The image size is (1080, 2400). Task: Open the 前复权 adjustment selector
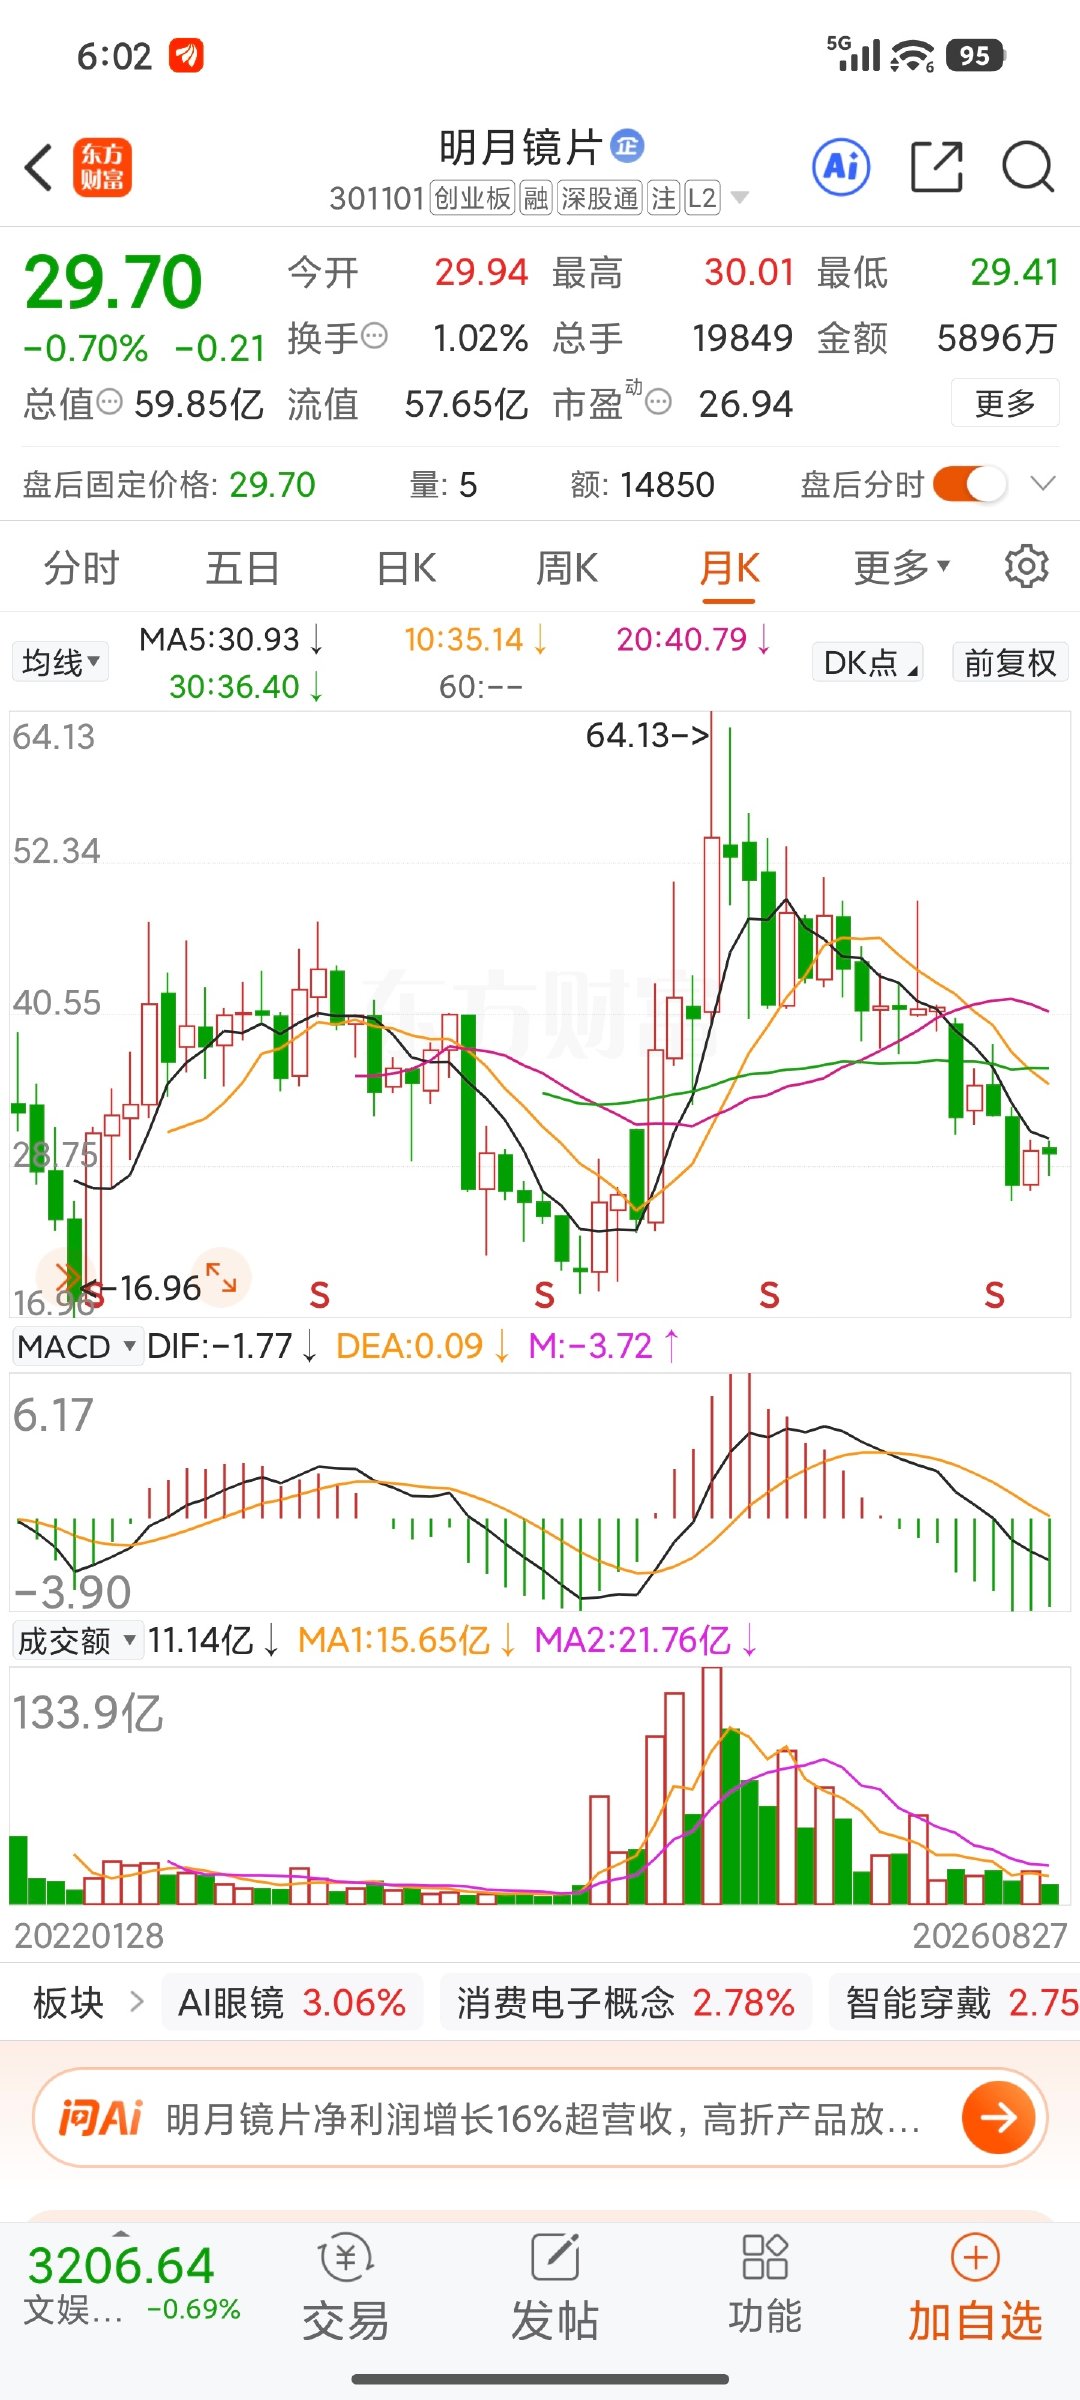click(x=1010, y=662)
